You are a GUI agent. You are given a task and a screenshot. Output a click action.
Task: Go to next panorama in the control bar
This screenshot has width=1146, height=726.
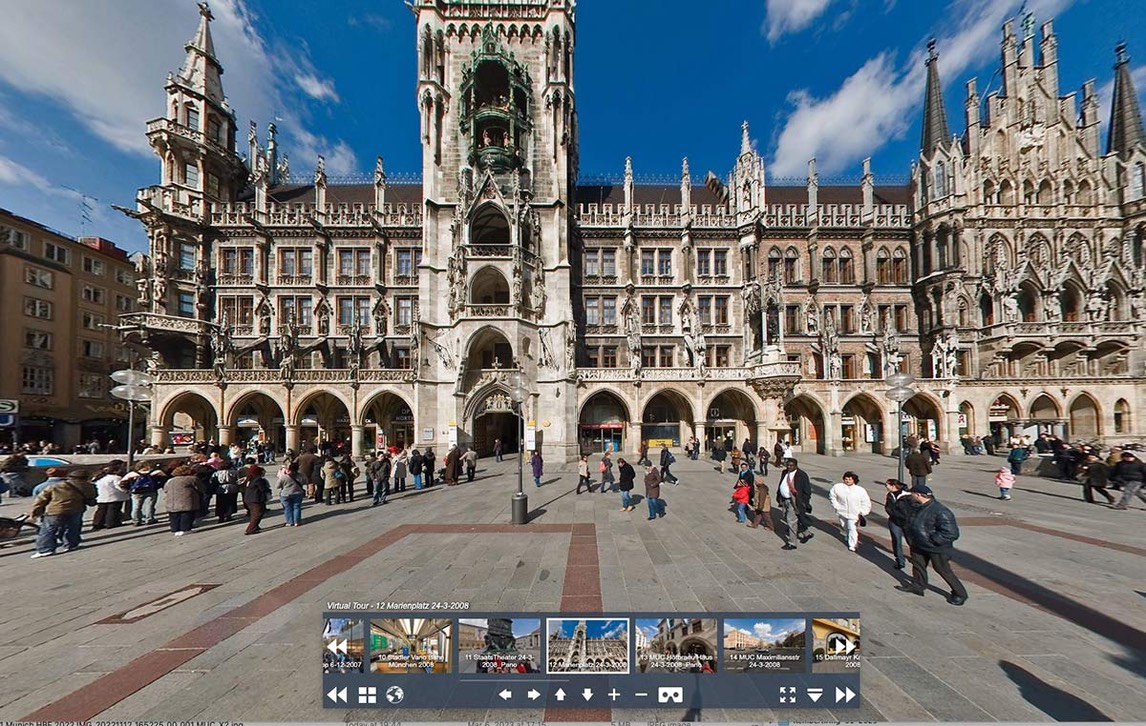845,694
